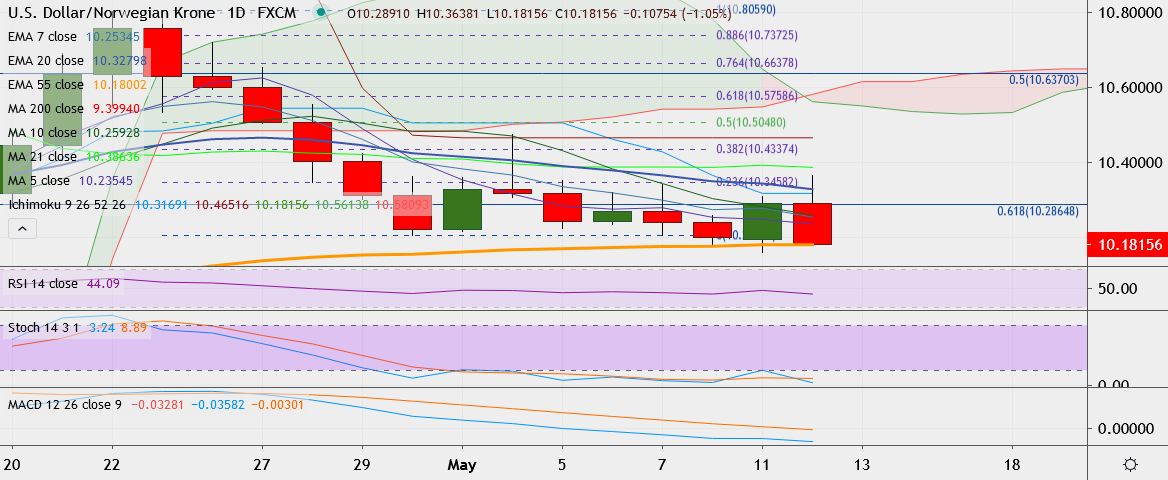Collapse the indicator legend with the arrow button
The height and width of the screenshot is (480, 1168).
[22, 229]
